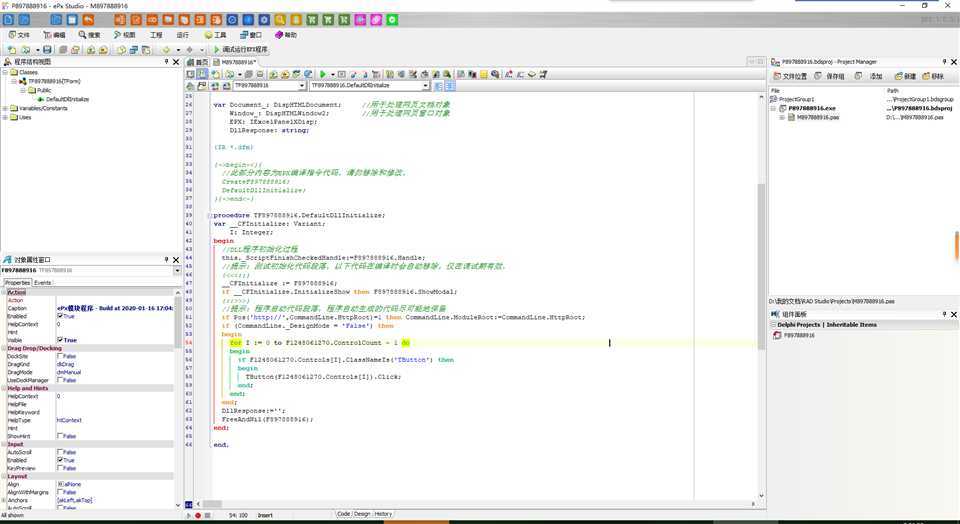Click the highlighted second icon in editor toolbar
The height and width of the screenshot is (524, 960).
coord(202,74)
